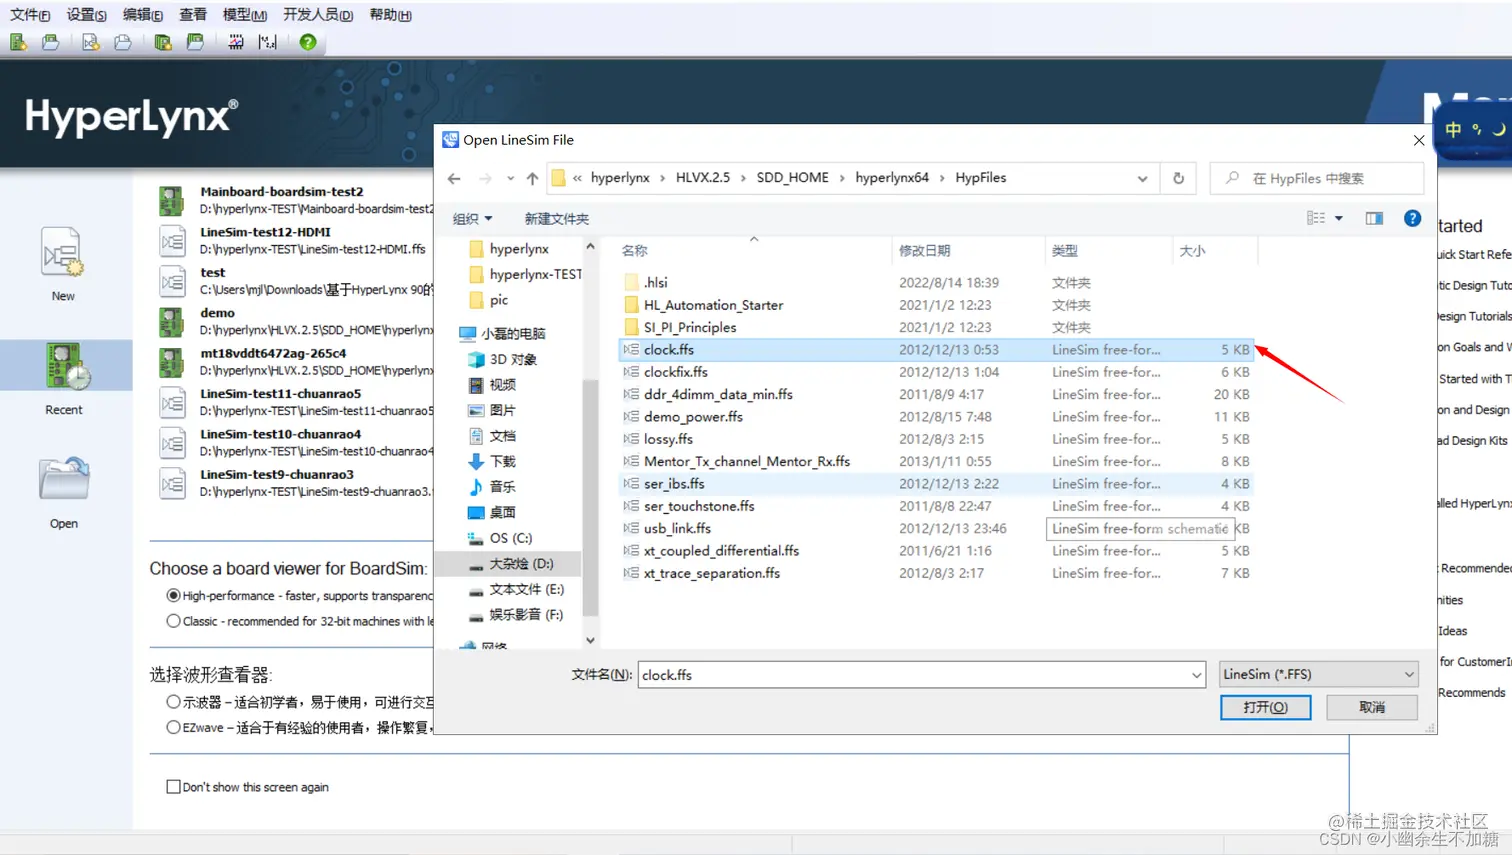Open the file name combo box dropdown arrow

(x=1196, y=675)
